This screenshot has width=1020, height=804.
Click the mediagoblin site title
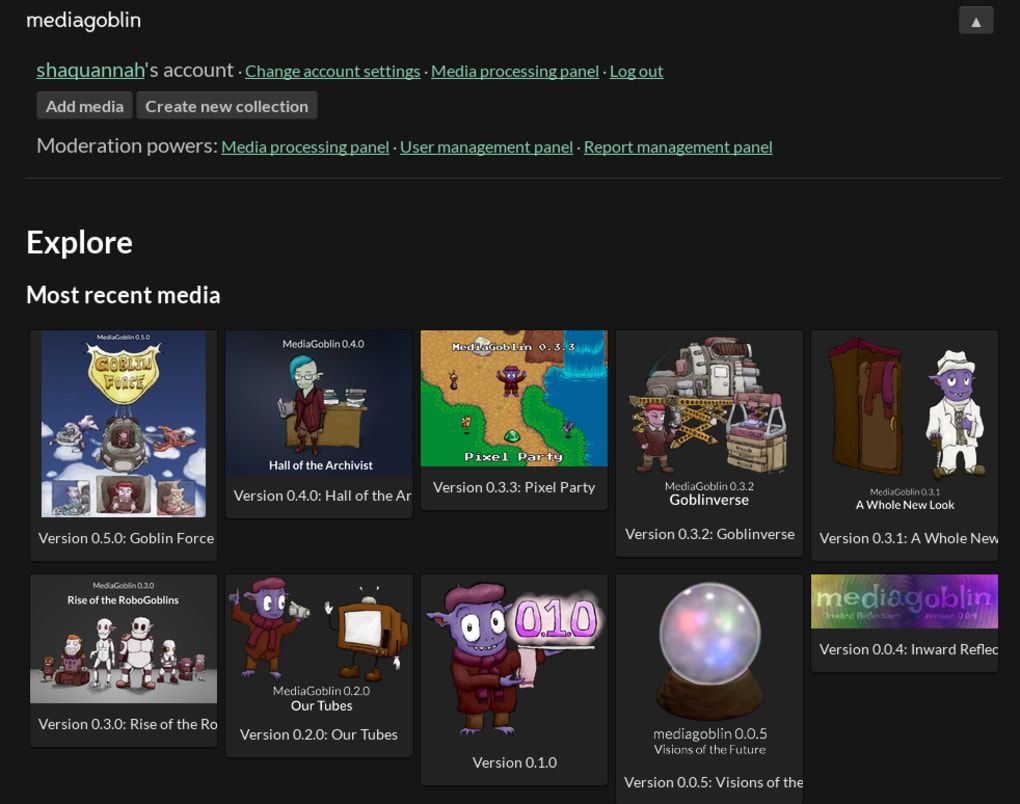[83, 19]
